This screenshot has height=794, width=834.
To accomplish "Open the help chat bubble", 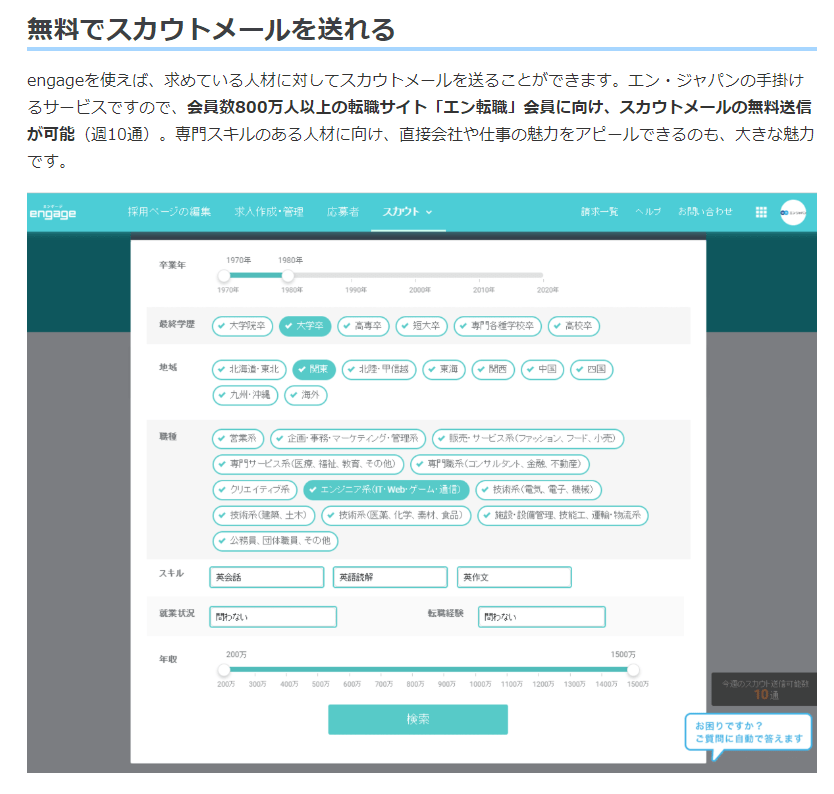I will (x=747, y=733).
